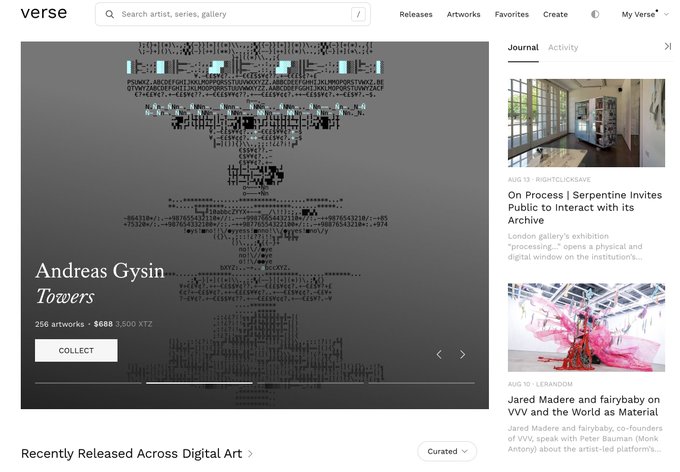Viewport: 680px width, 472px height.
Task: Switch to the Activity tab
Action: [x=563, y=47]
